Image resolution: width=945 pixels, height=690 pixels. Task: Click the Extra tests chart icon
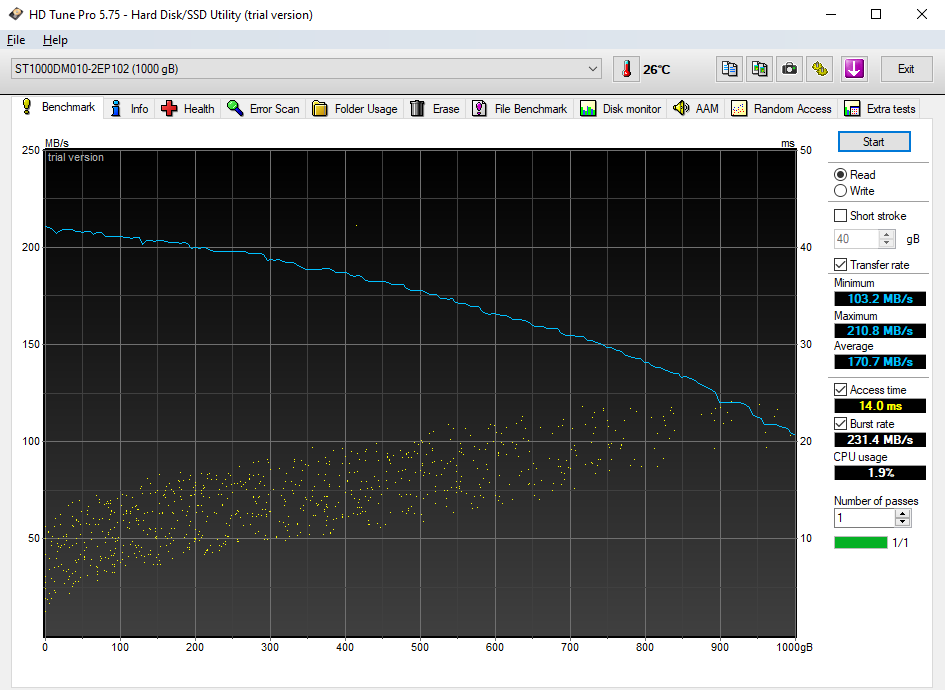point(852,108)
